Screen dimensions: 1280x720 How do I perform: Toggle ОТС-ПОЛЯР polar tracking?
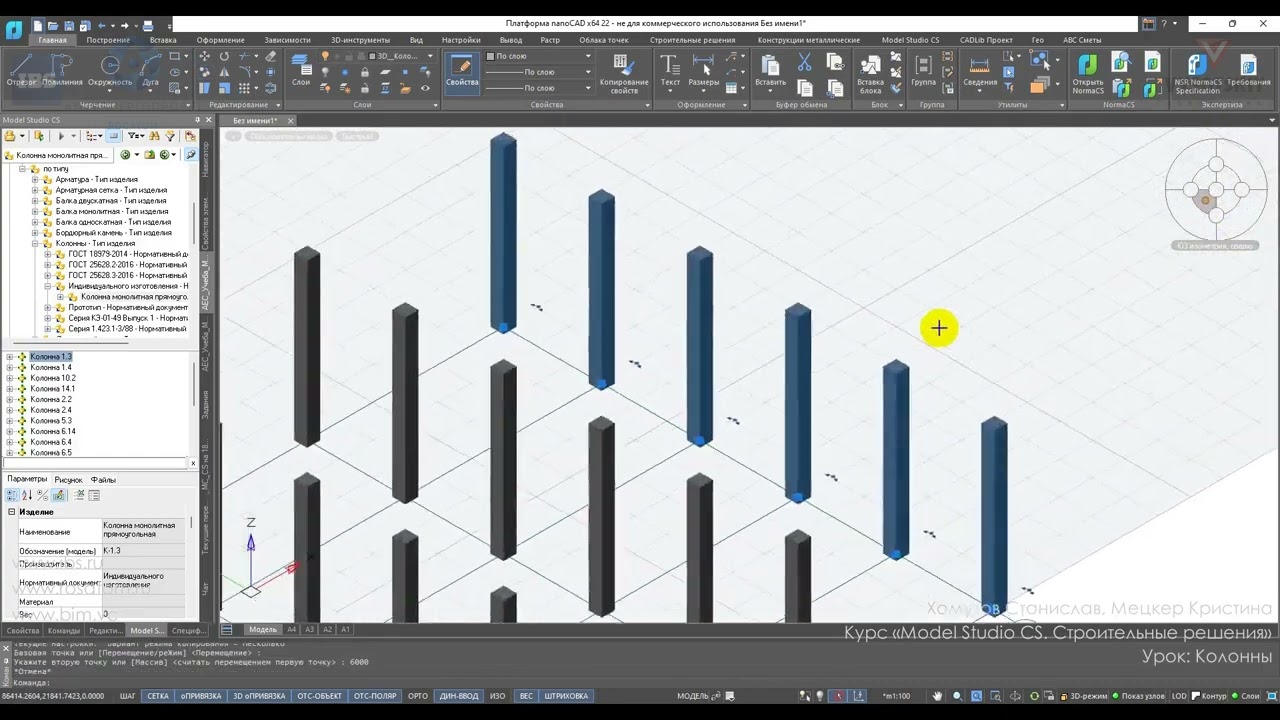coord(375,696)
